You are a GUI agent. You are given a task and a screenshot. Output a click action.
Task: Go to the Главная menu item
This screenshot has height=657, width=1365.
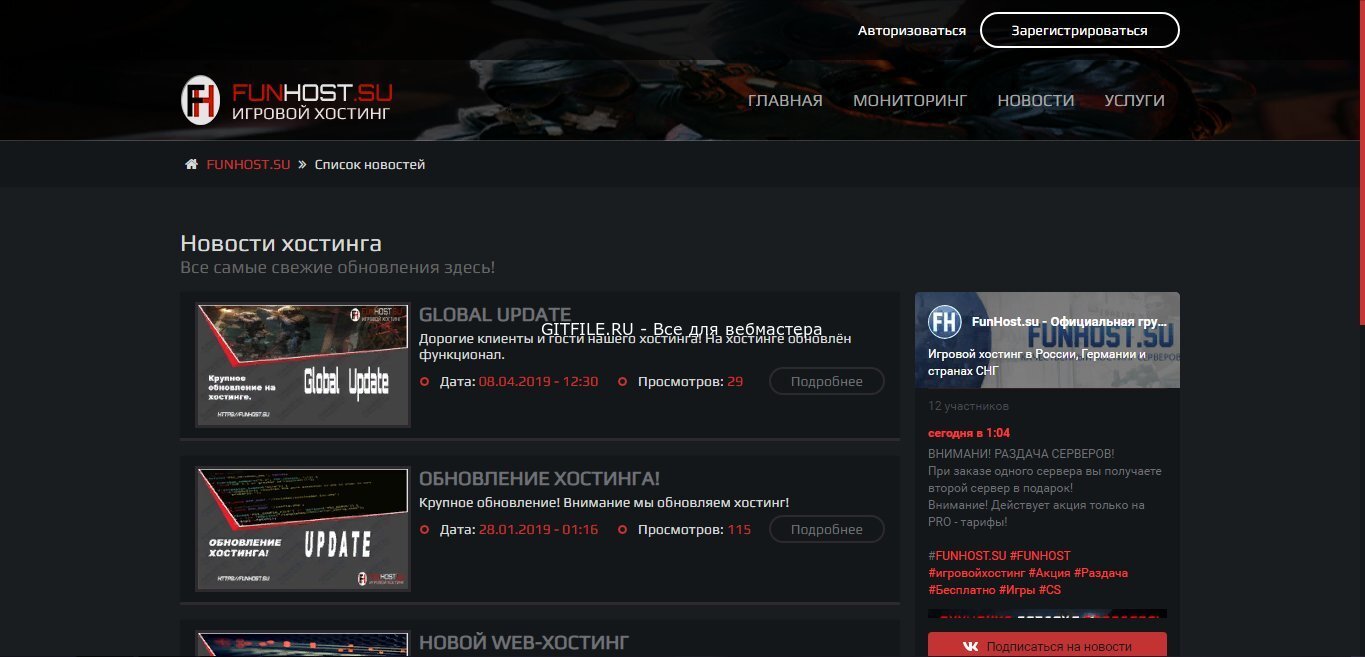pos(785,100)
